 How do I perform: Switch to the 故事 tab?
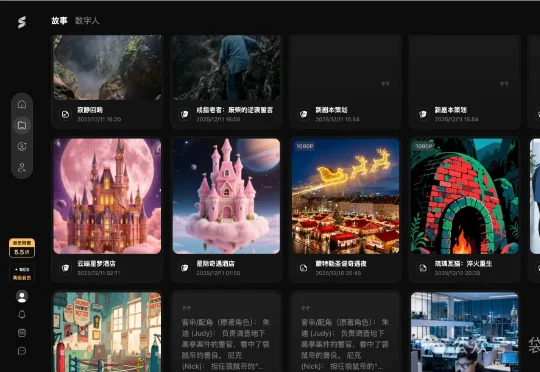[x=59, y=21]
